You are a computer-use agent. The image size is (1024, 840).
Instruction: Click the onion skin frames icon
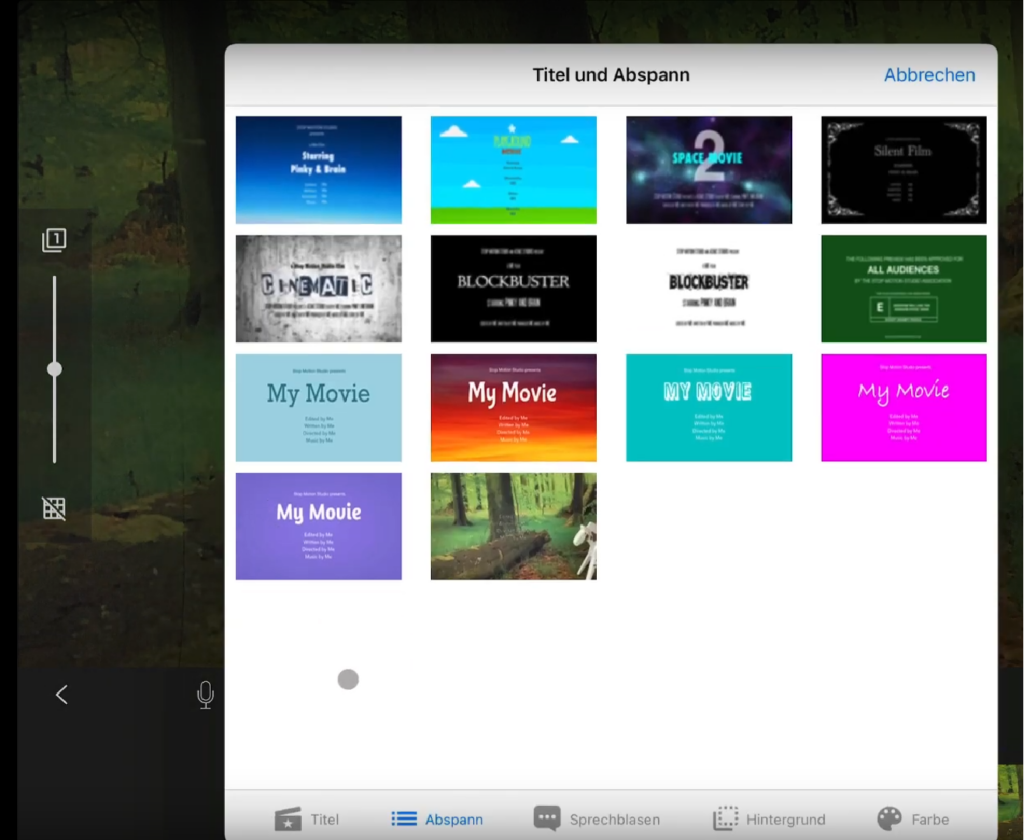(x=54, y=240)
